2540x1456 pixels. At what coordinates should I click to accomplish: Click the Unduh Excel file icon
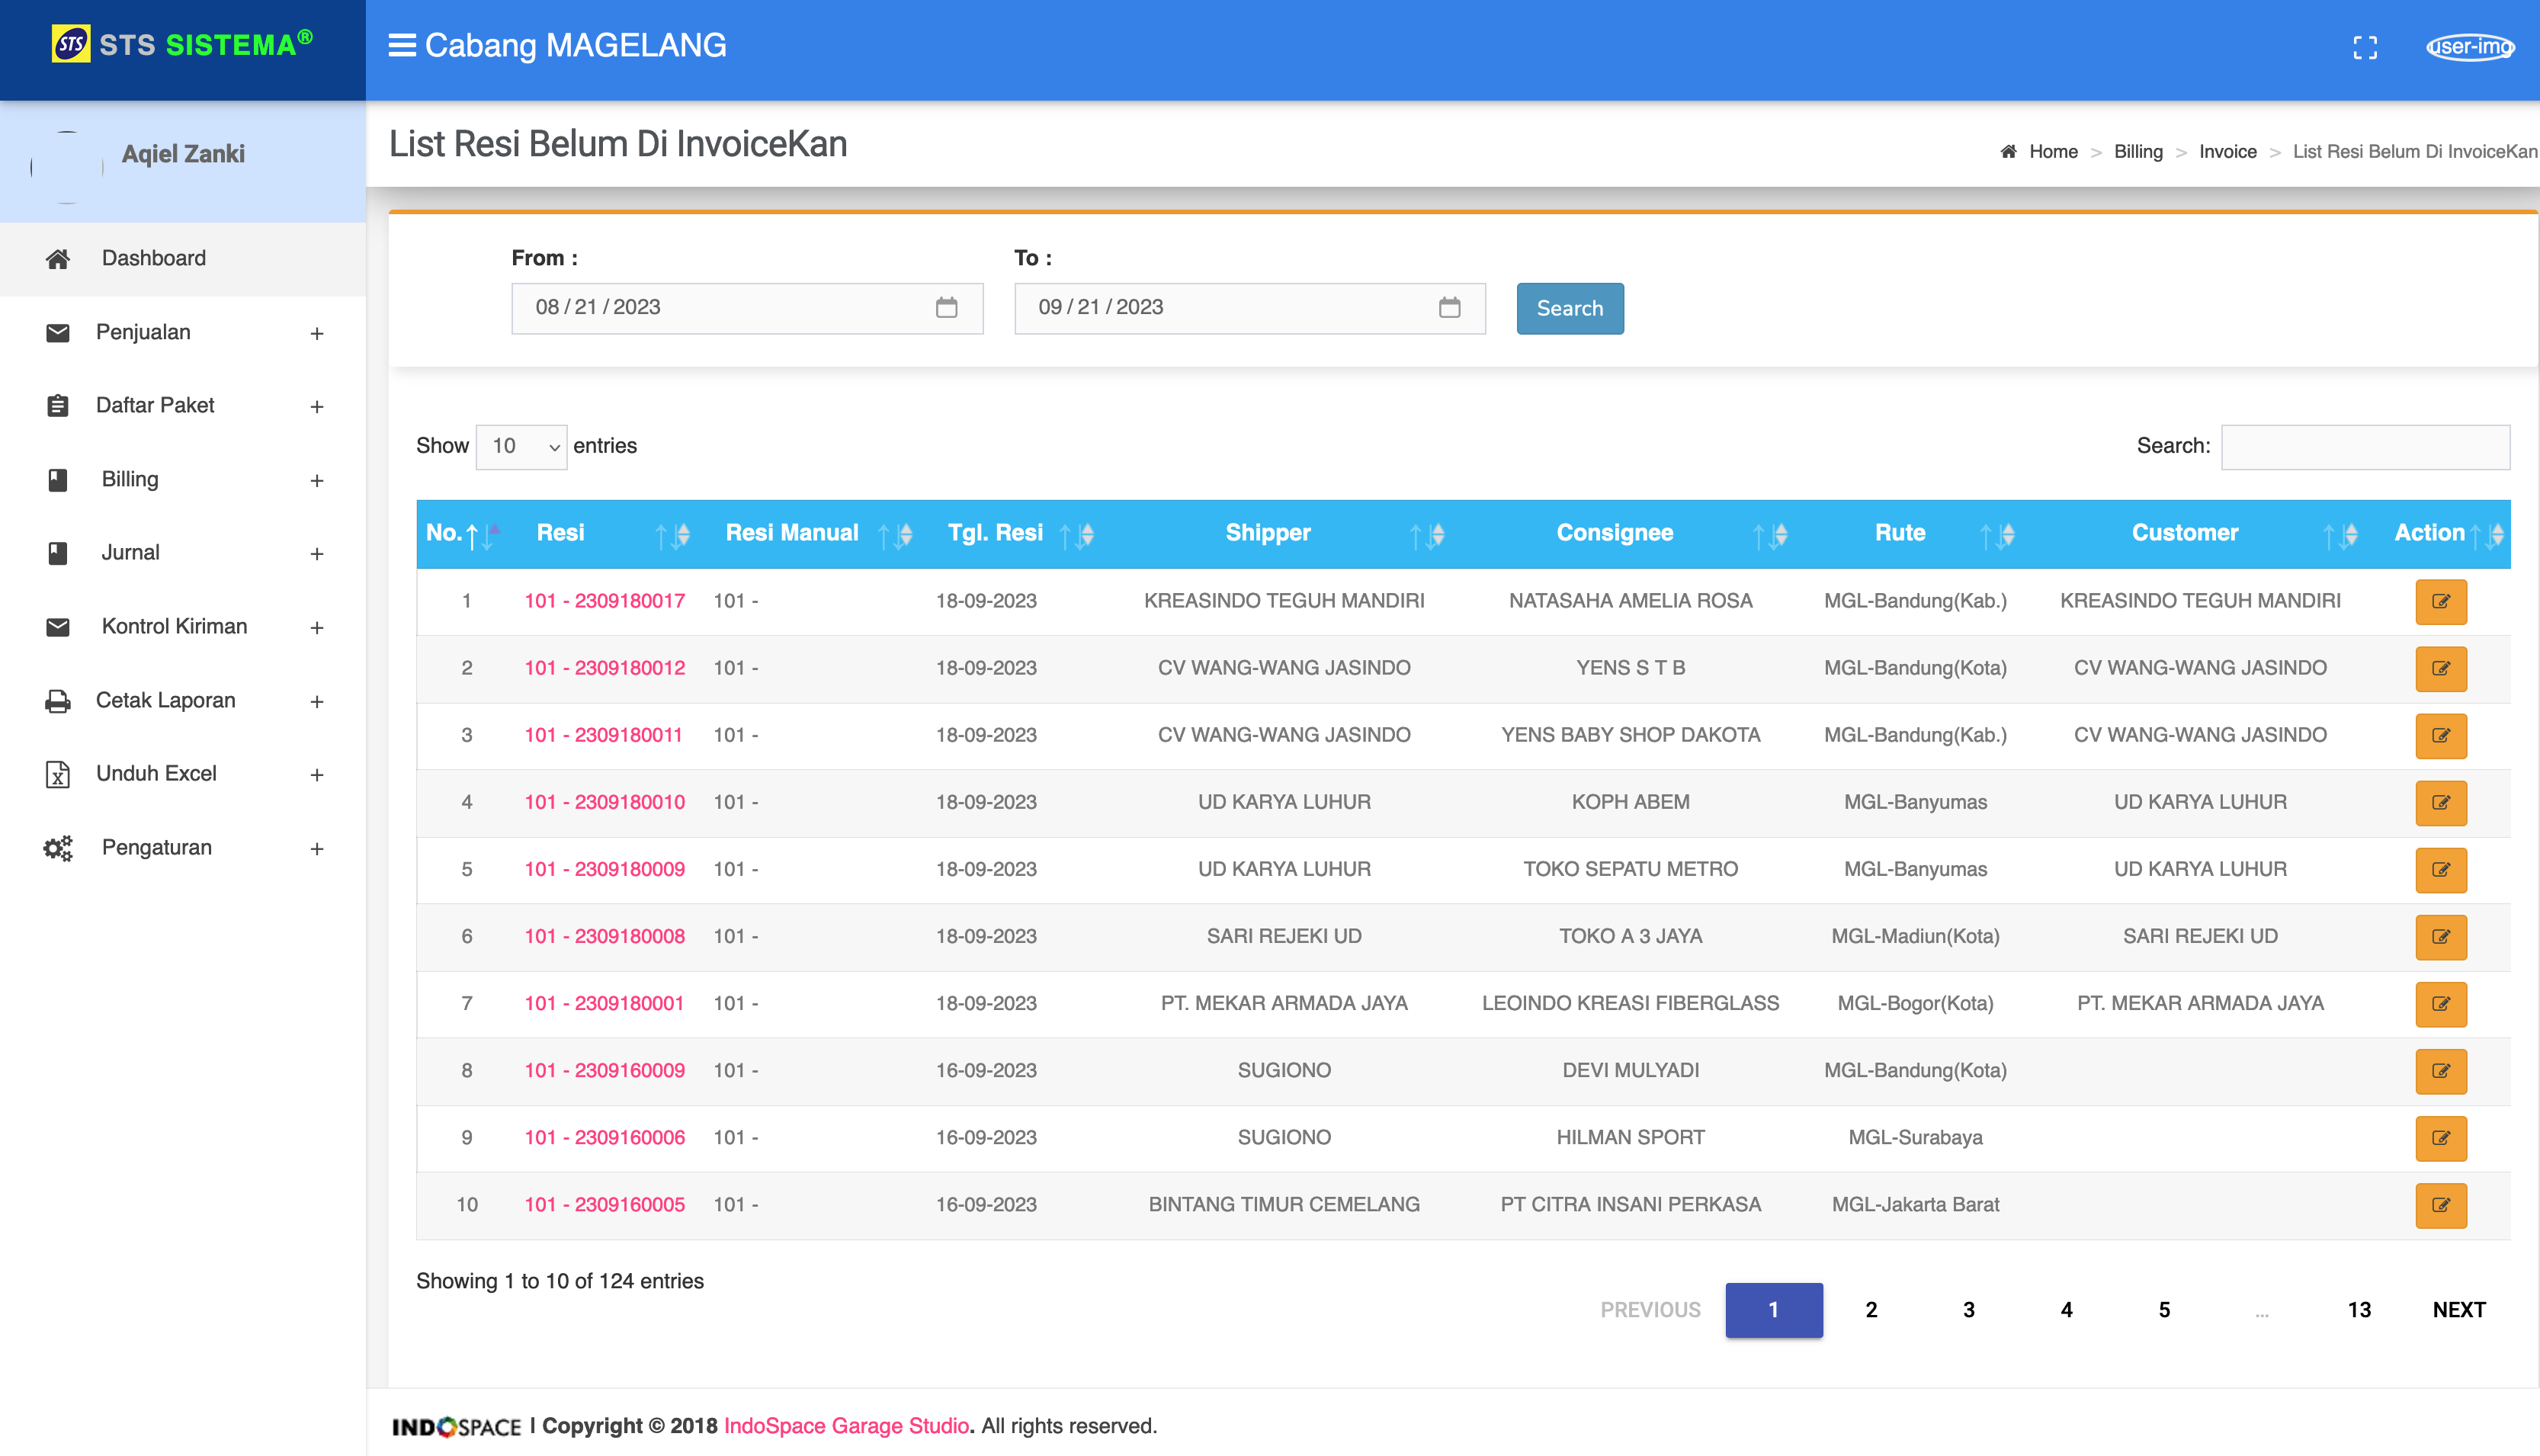(x=58, y=774)
